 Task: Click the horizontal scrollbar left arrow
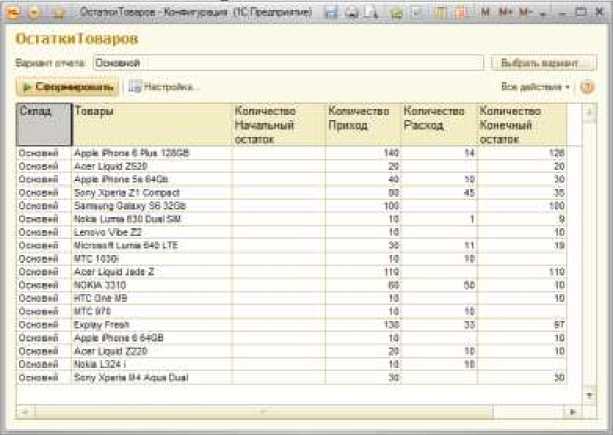tap(25, 412)
